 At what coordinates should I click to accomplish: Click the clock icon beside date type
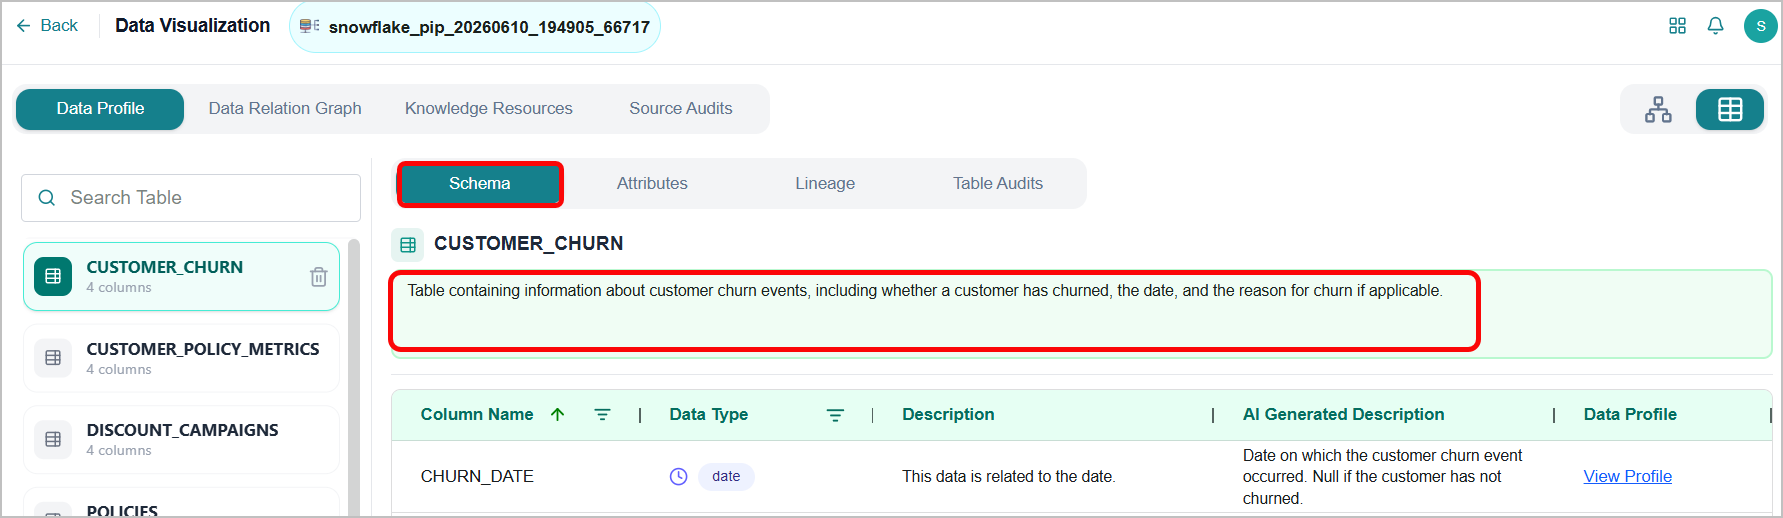tap(678, 477)
